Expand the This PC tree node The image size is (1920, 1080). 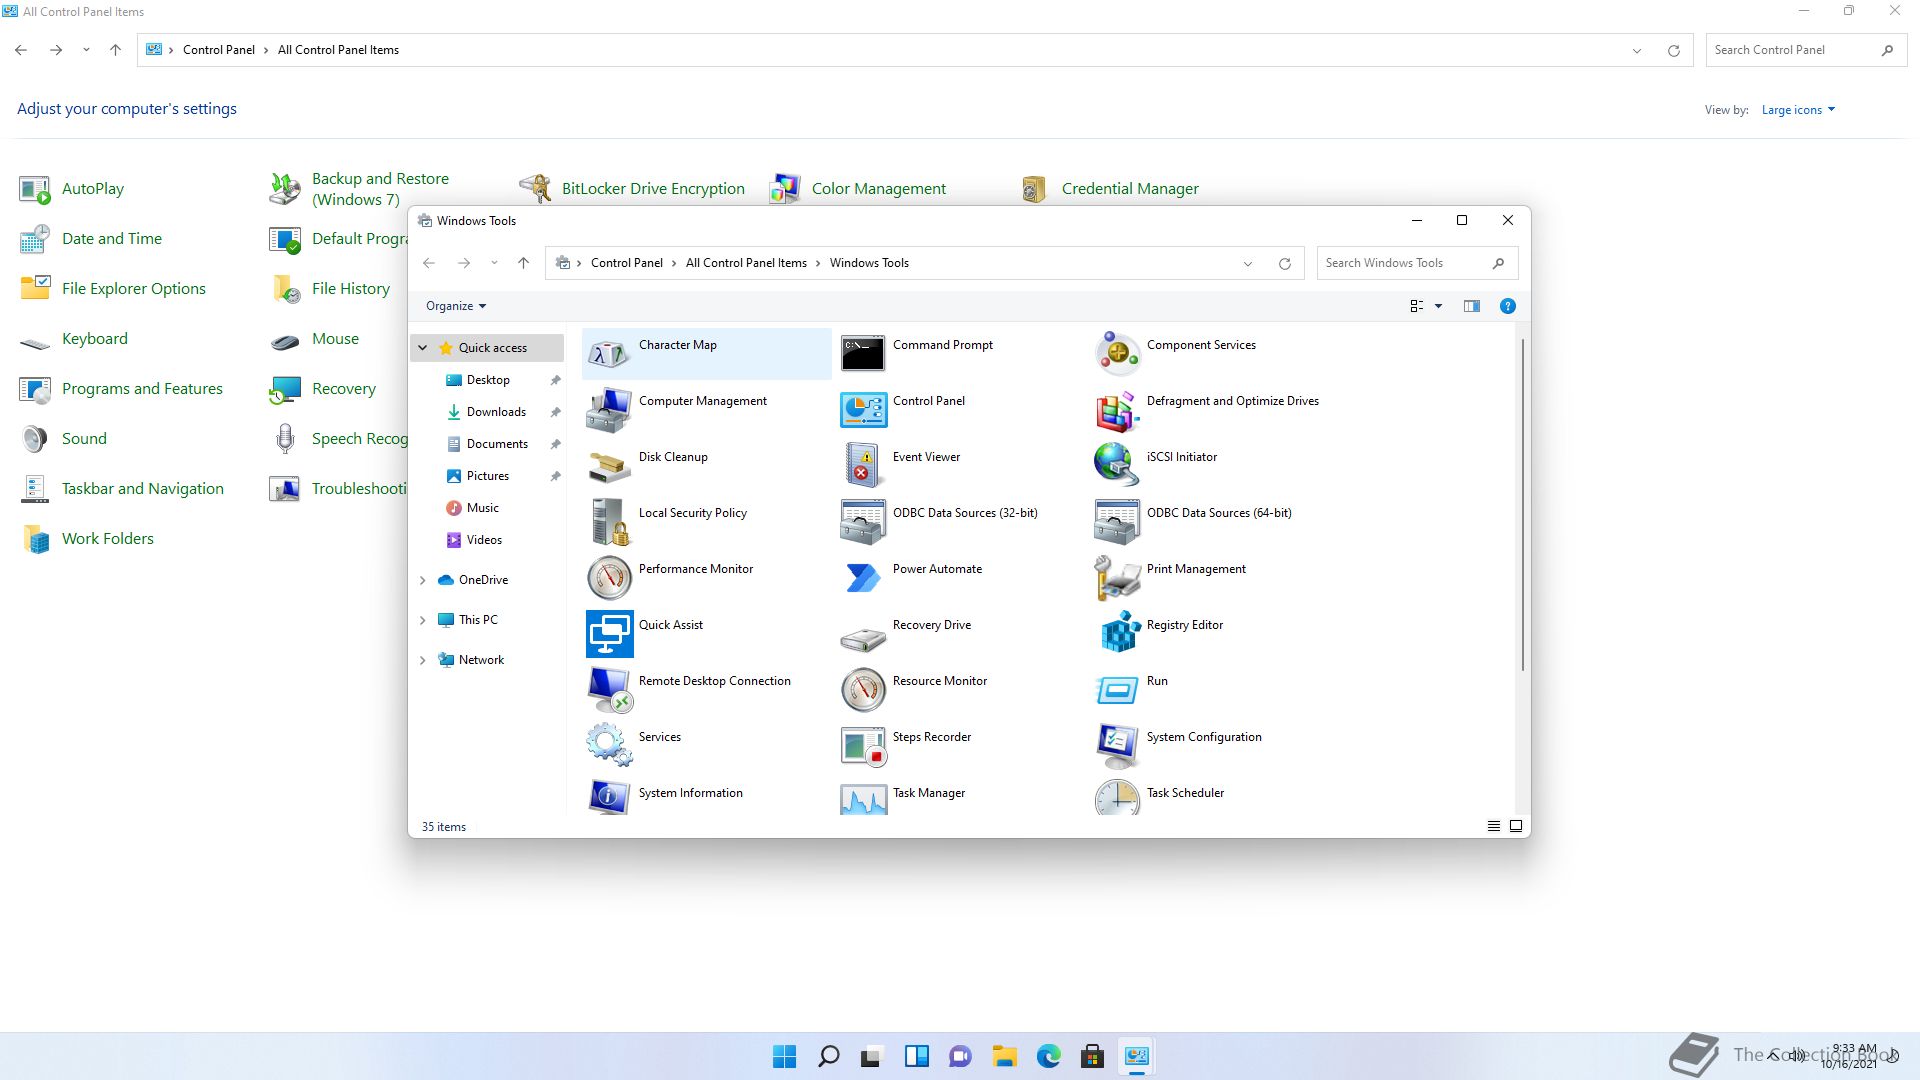tap(423, 620)
